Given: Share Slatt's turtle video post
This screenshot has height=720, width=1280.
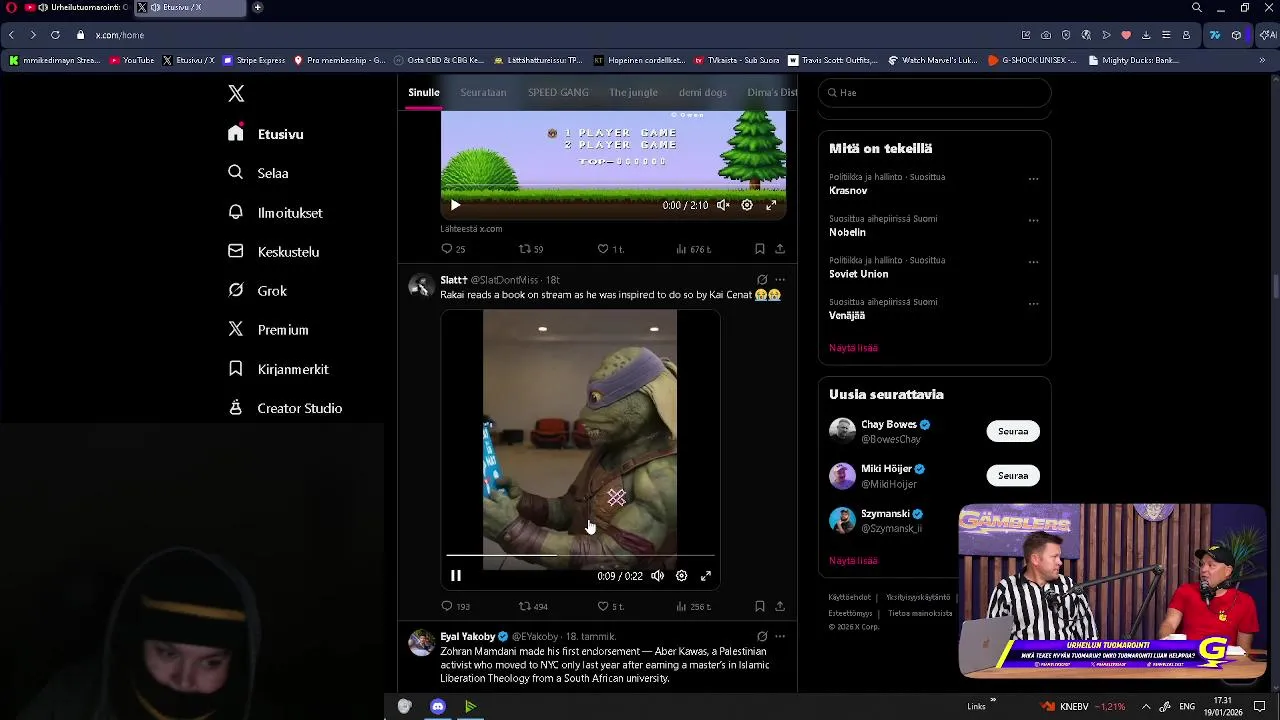Looking at the screenshot, I should [780, 606].
